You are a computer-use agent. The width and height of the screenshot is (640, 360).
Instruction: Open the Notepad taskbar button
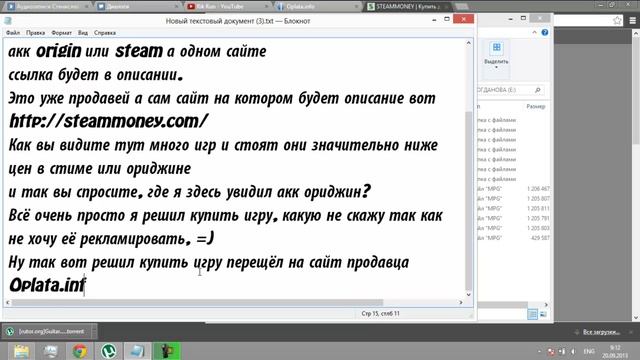coord(137,351)
